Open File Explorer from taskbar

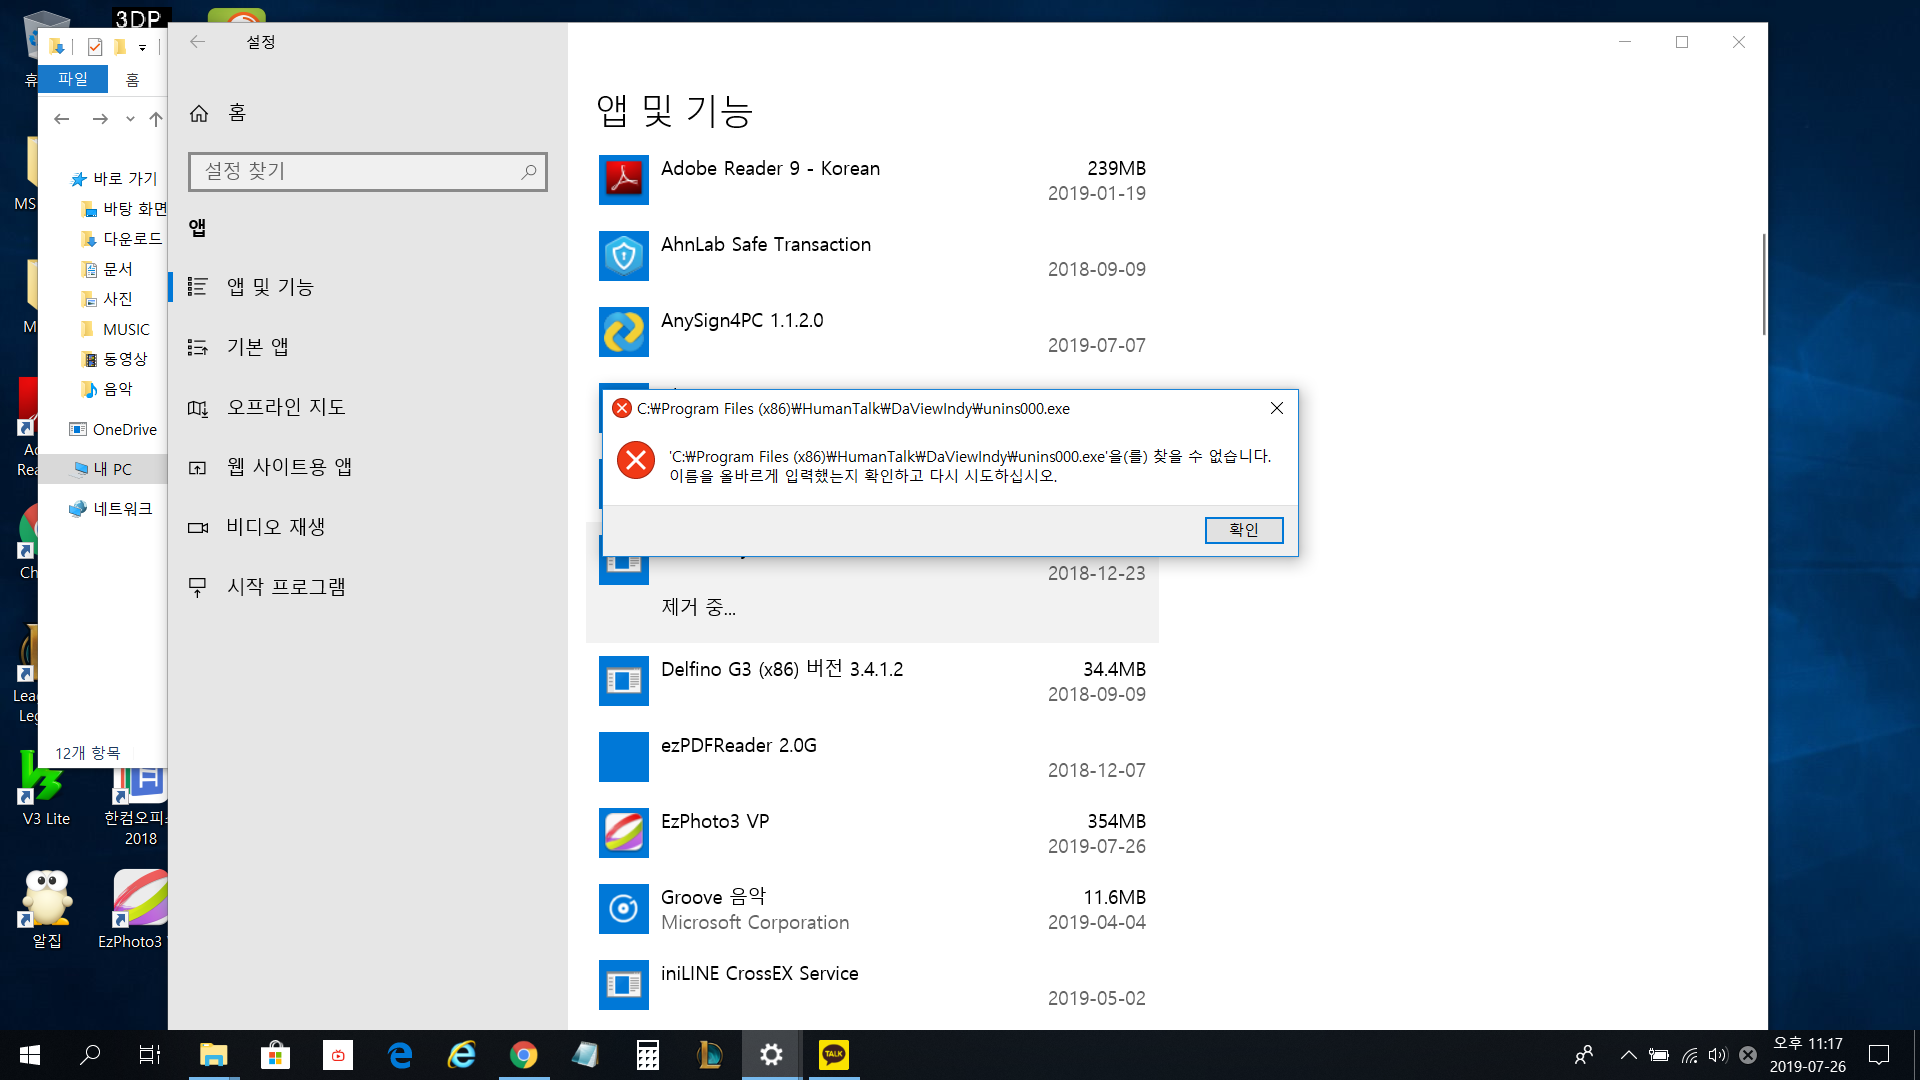pyautogui.click(x=213, y=1055)
